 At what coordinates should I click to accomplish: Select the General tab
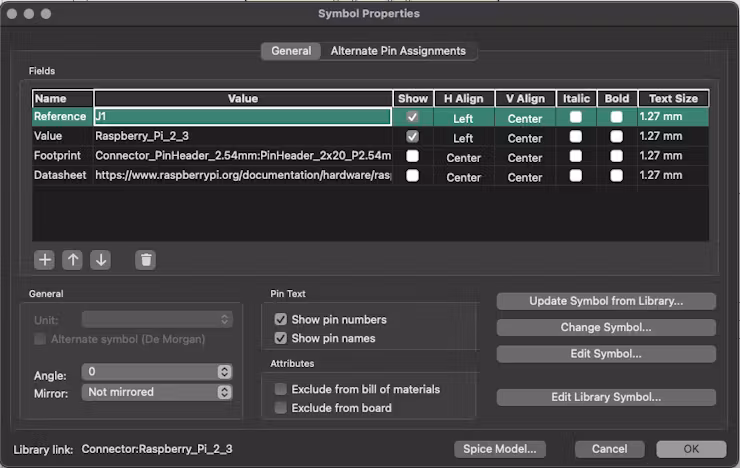(x=291, y=51)
